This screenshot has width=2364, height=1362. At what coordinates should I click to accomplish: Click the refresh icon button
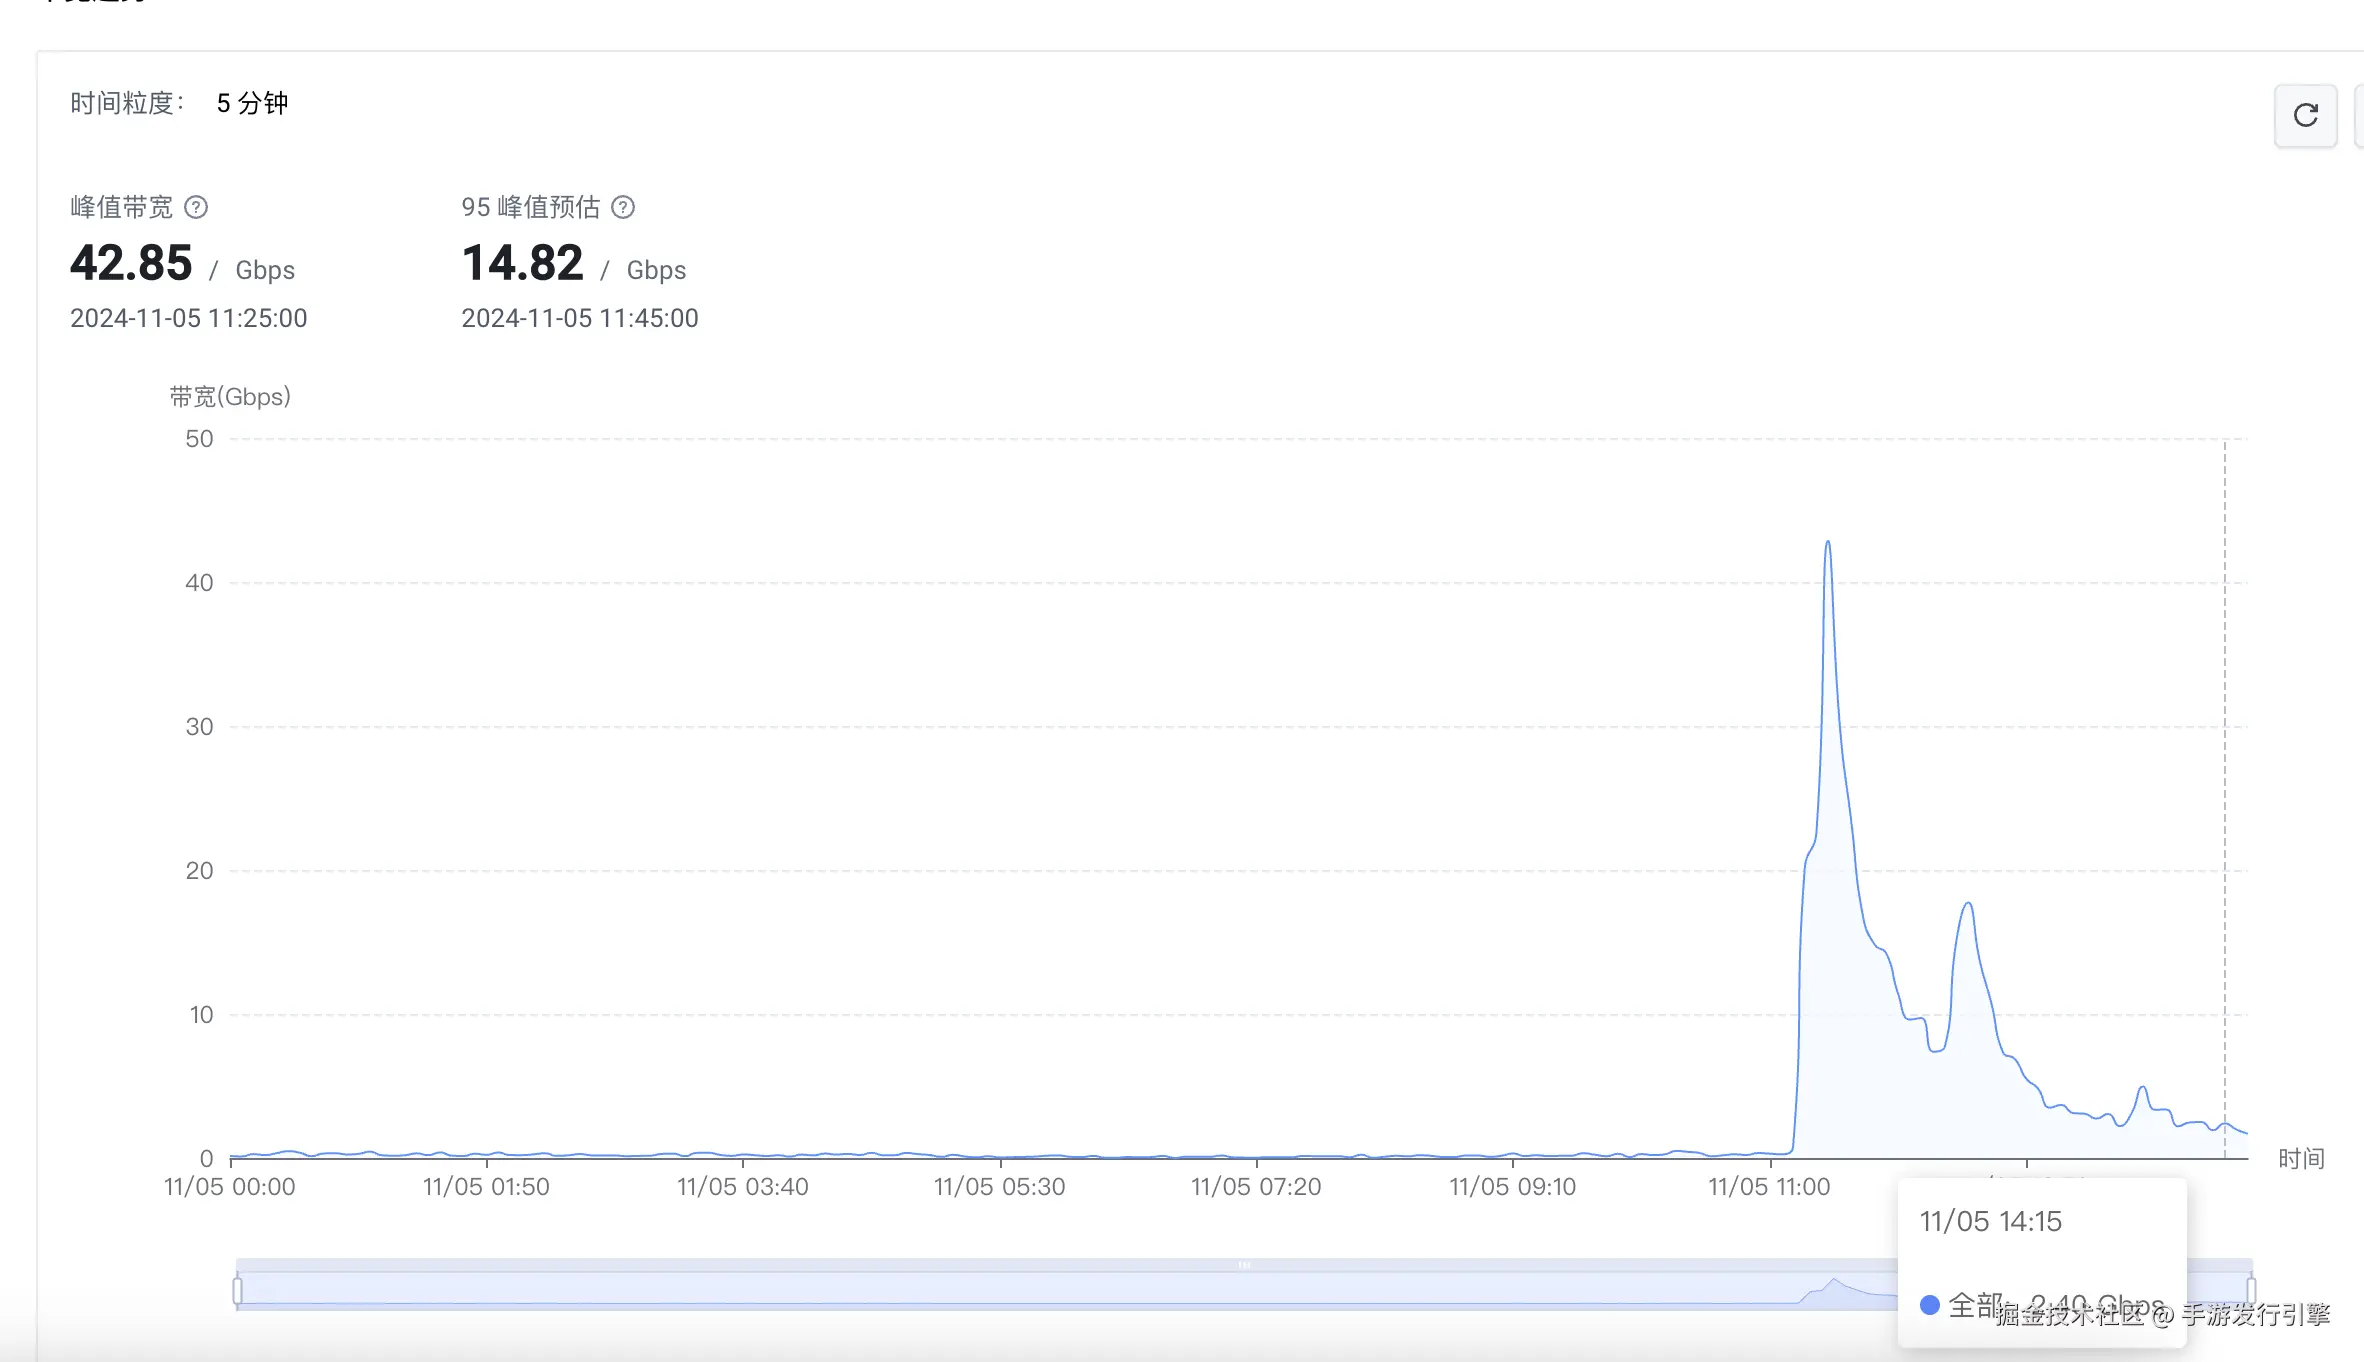coord(2305,116)
